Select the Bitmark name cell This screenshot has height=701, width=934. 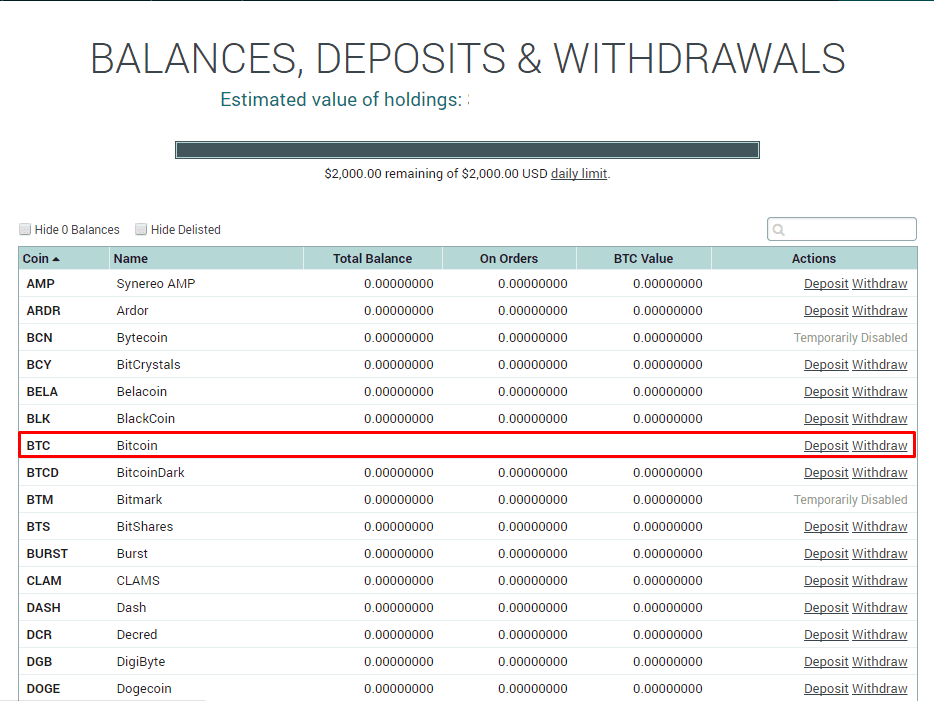(139, 500)
